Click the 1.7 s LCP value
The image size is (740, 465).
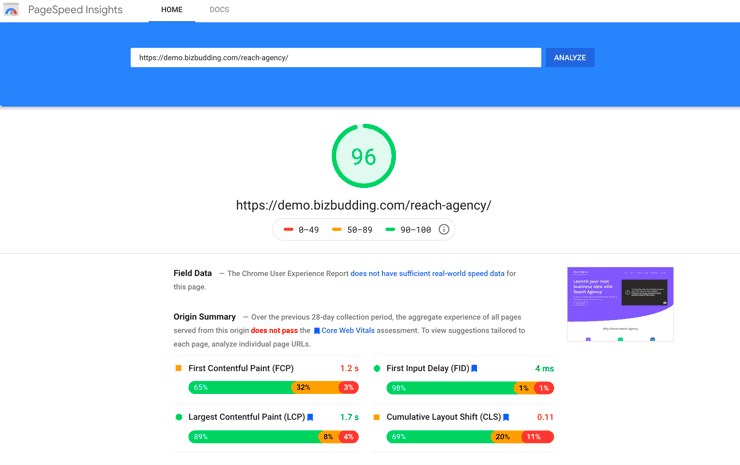(x=349, y=417)
